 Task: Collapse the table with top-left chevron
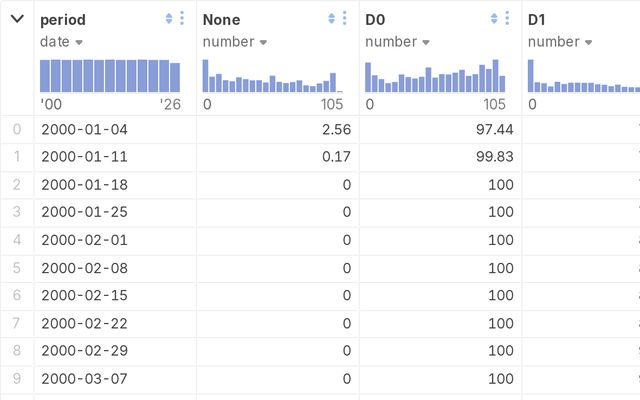click(17, 19)
